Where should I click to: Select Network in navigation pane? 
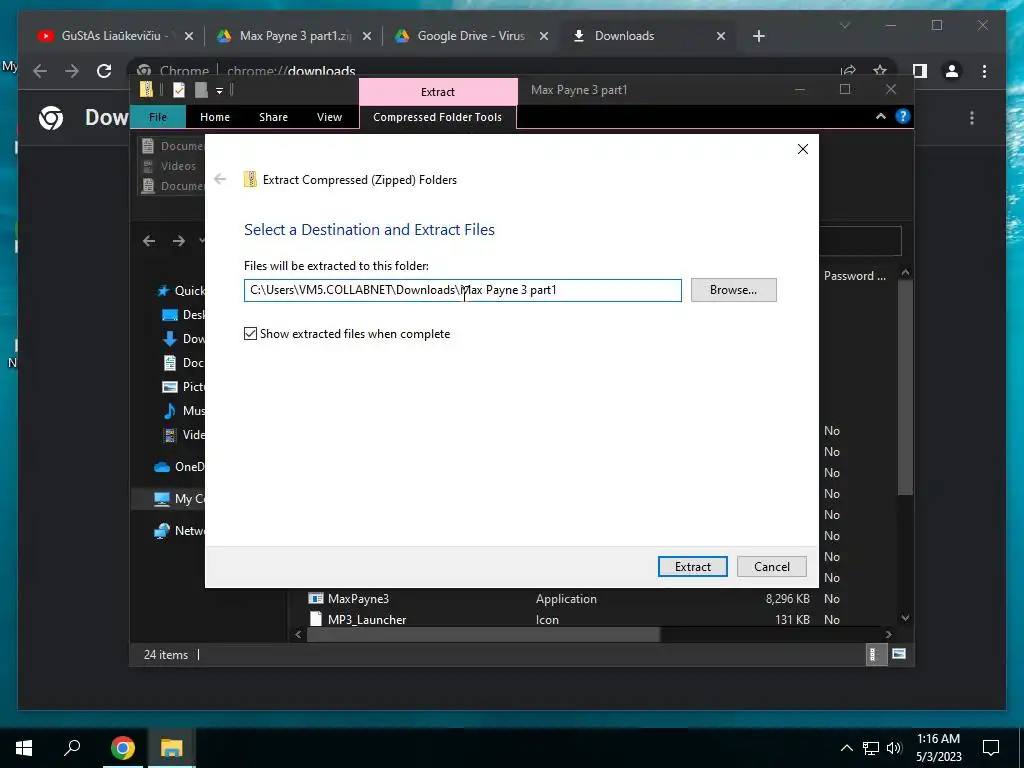pos(179,530)
